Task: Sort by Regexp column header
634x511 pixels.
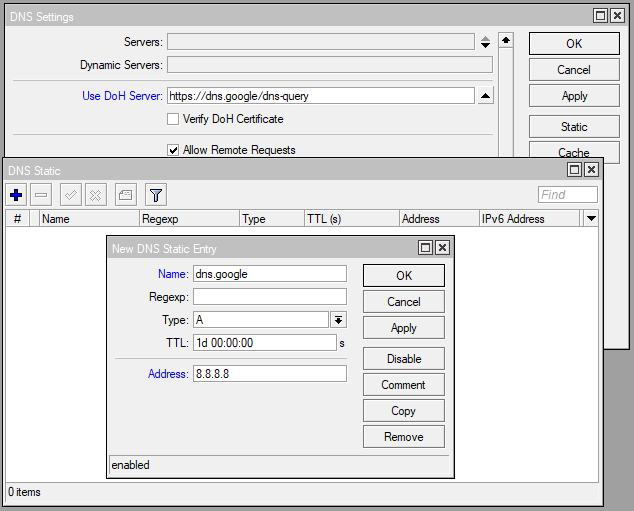Action: tap(189, 219)
